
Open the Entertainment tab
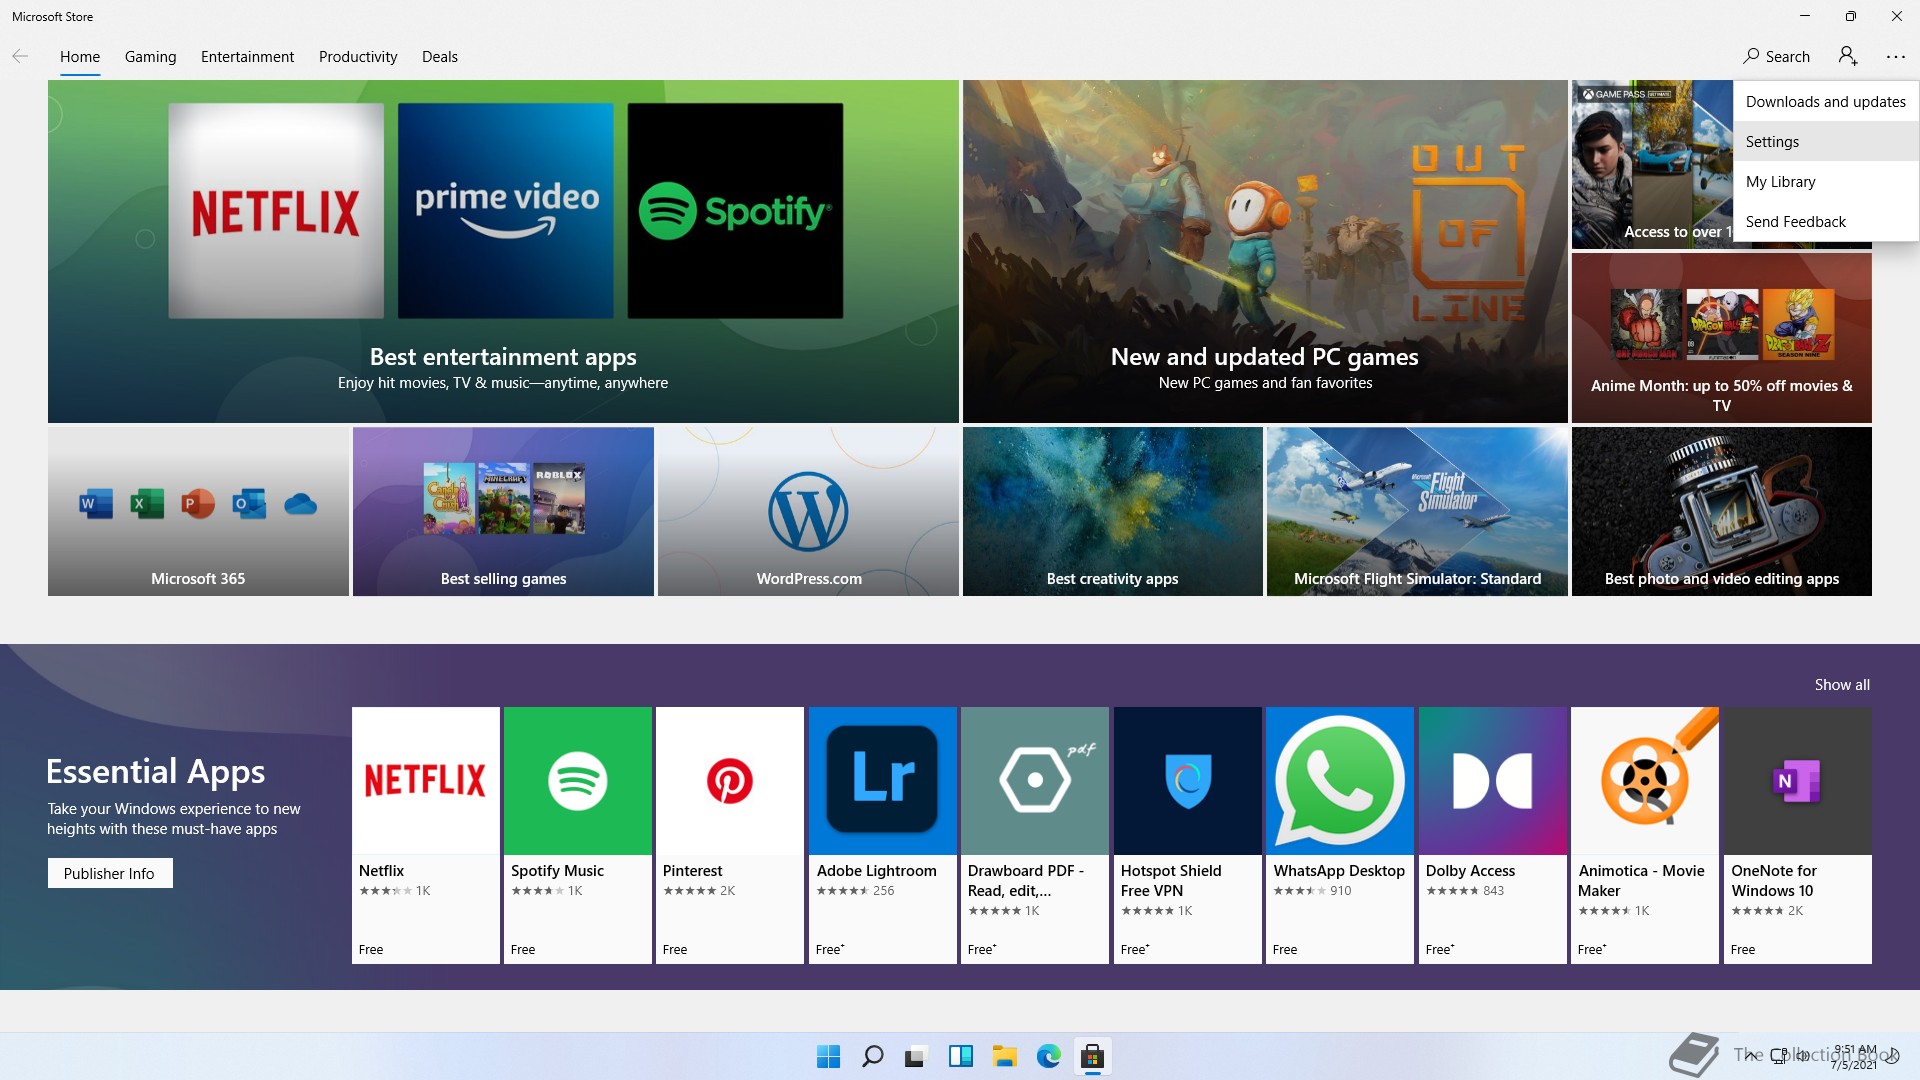point(247,57)
